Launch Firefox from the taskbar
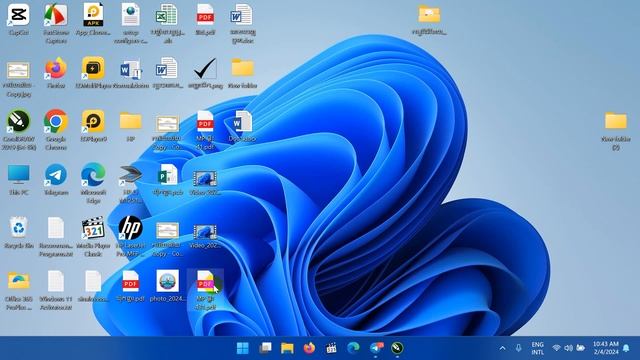Viewport: 640px width, 360px height. pyautogui.click(x=309, y=348)
